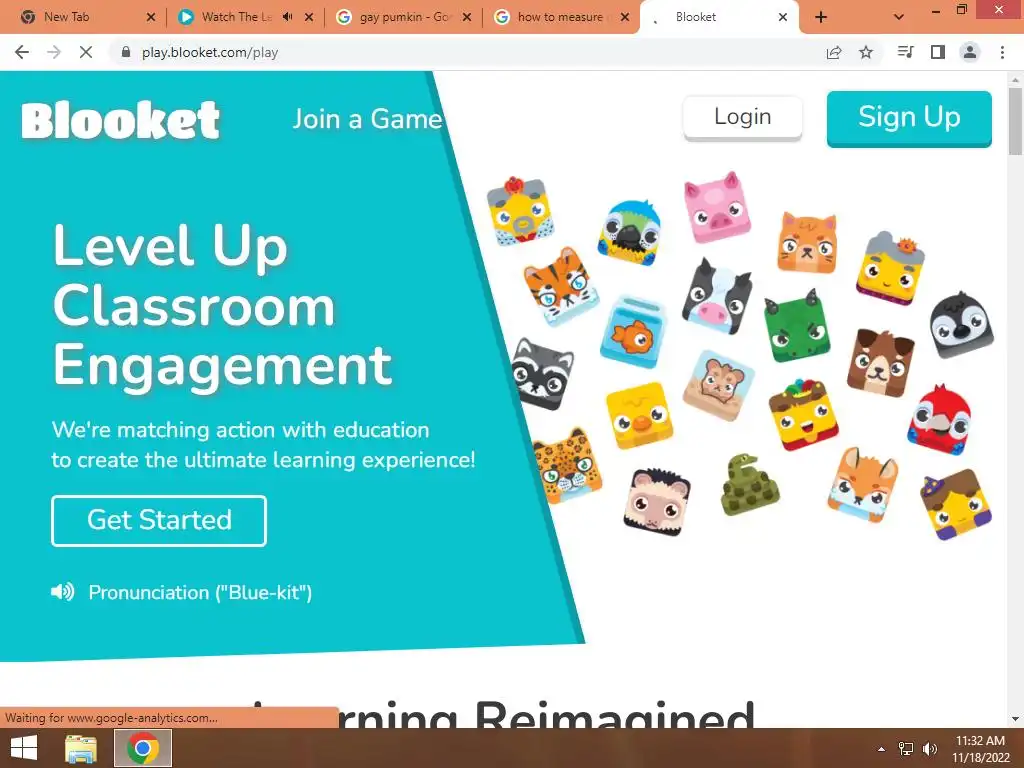Open a new browser tab
Screen dimensions: 1024x768
821,17
